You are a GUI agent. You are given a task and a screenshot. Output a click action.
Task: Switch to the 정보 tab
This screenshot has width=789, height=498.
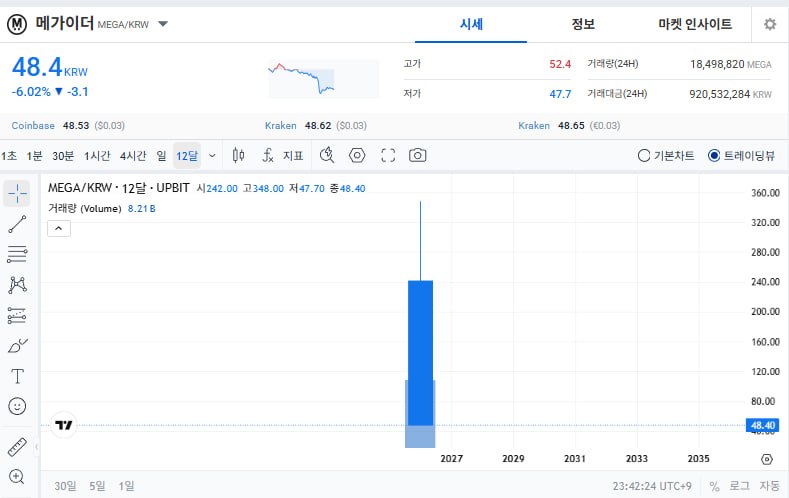(583, 24)
